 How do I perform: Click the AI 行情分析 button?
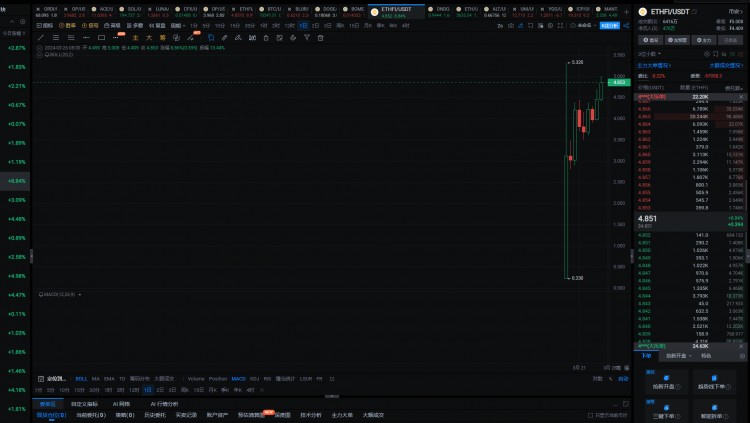(x=166, y=403)
